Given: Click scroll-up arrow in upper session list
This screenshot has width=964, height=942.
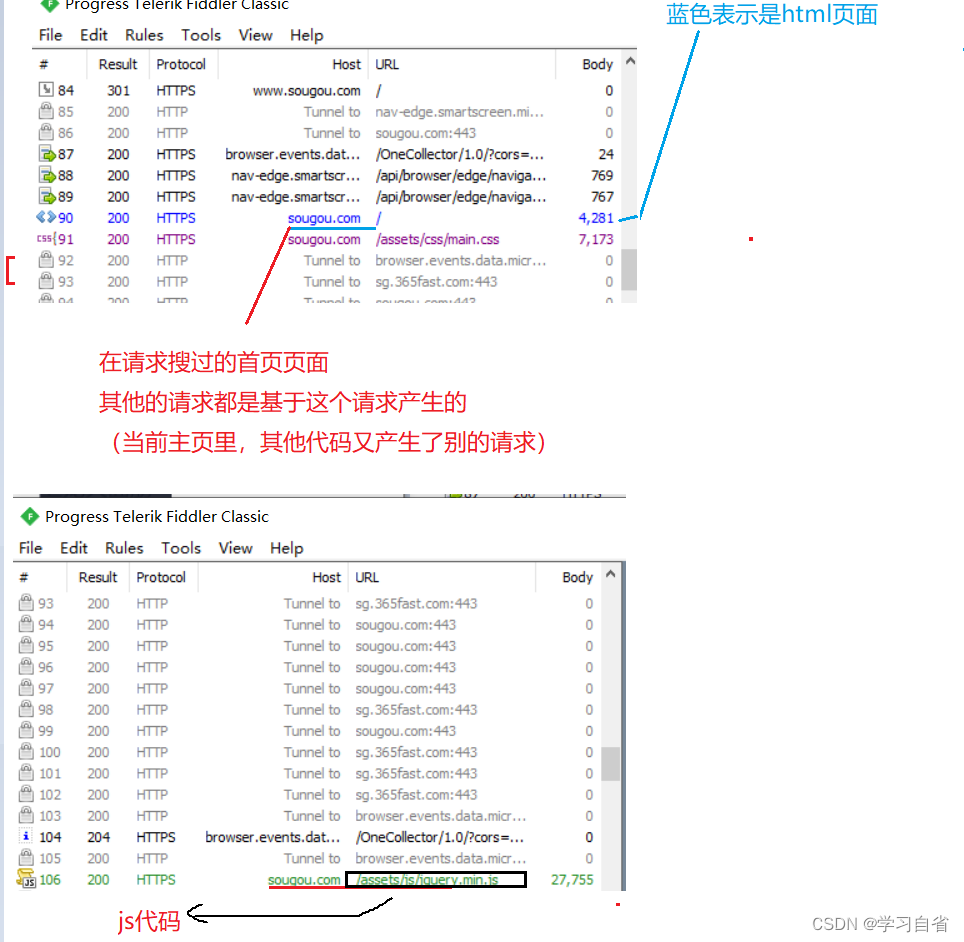Looking at the screenshot, I should [630, 61].
